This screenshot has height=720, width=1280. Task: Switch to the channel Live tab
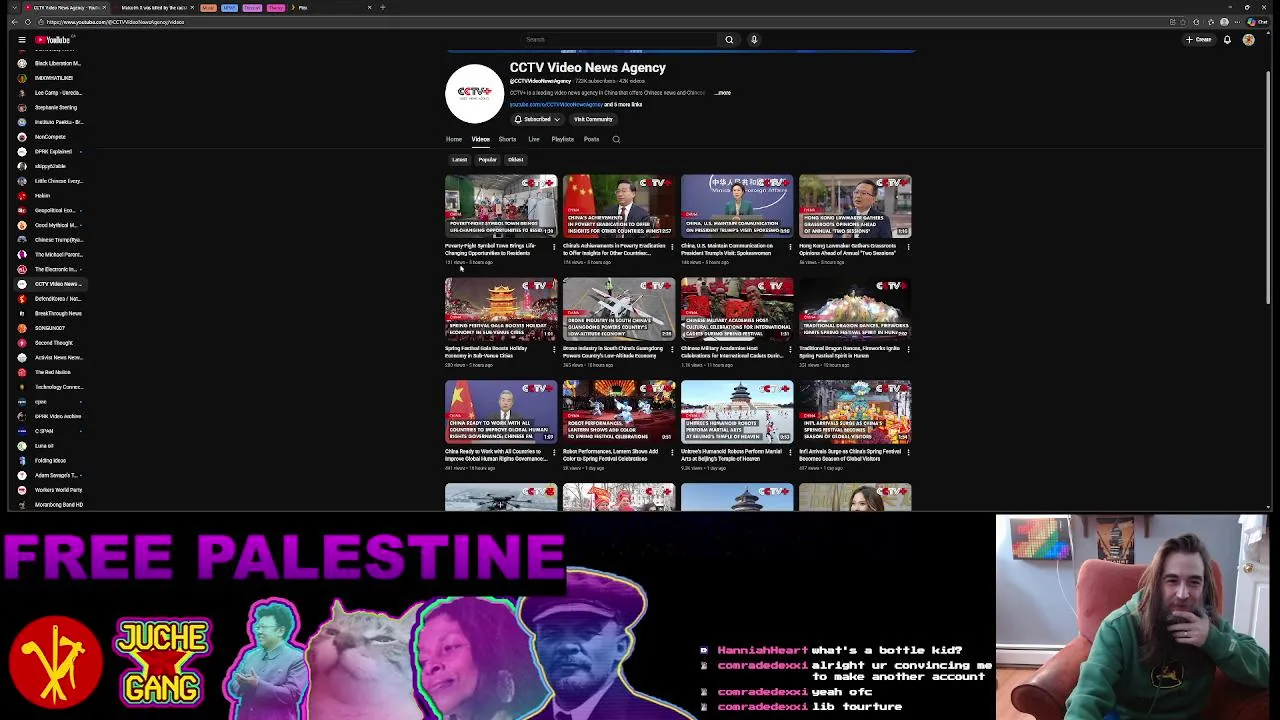534,139
